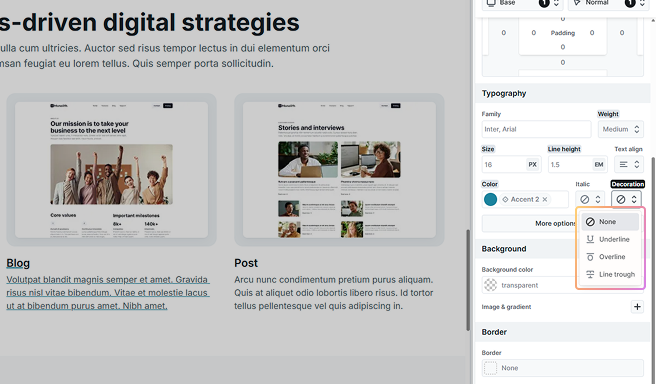Select the left margin value
656x384 pixels.
[x=504, y=33]
